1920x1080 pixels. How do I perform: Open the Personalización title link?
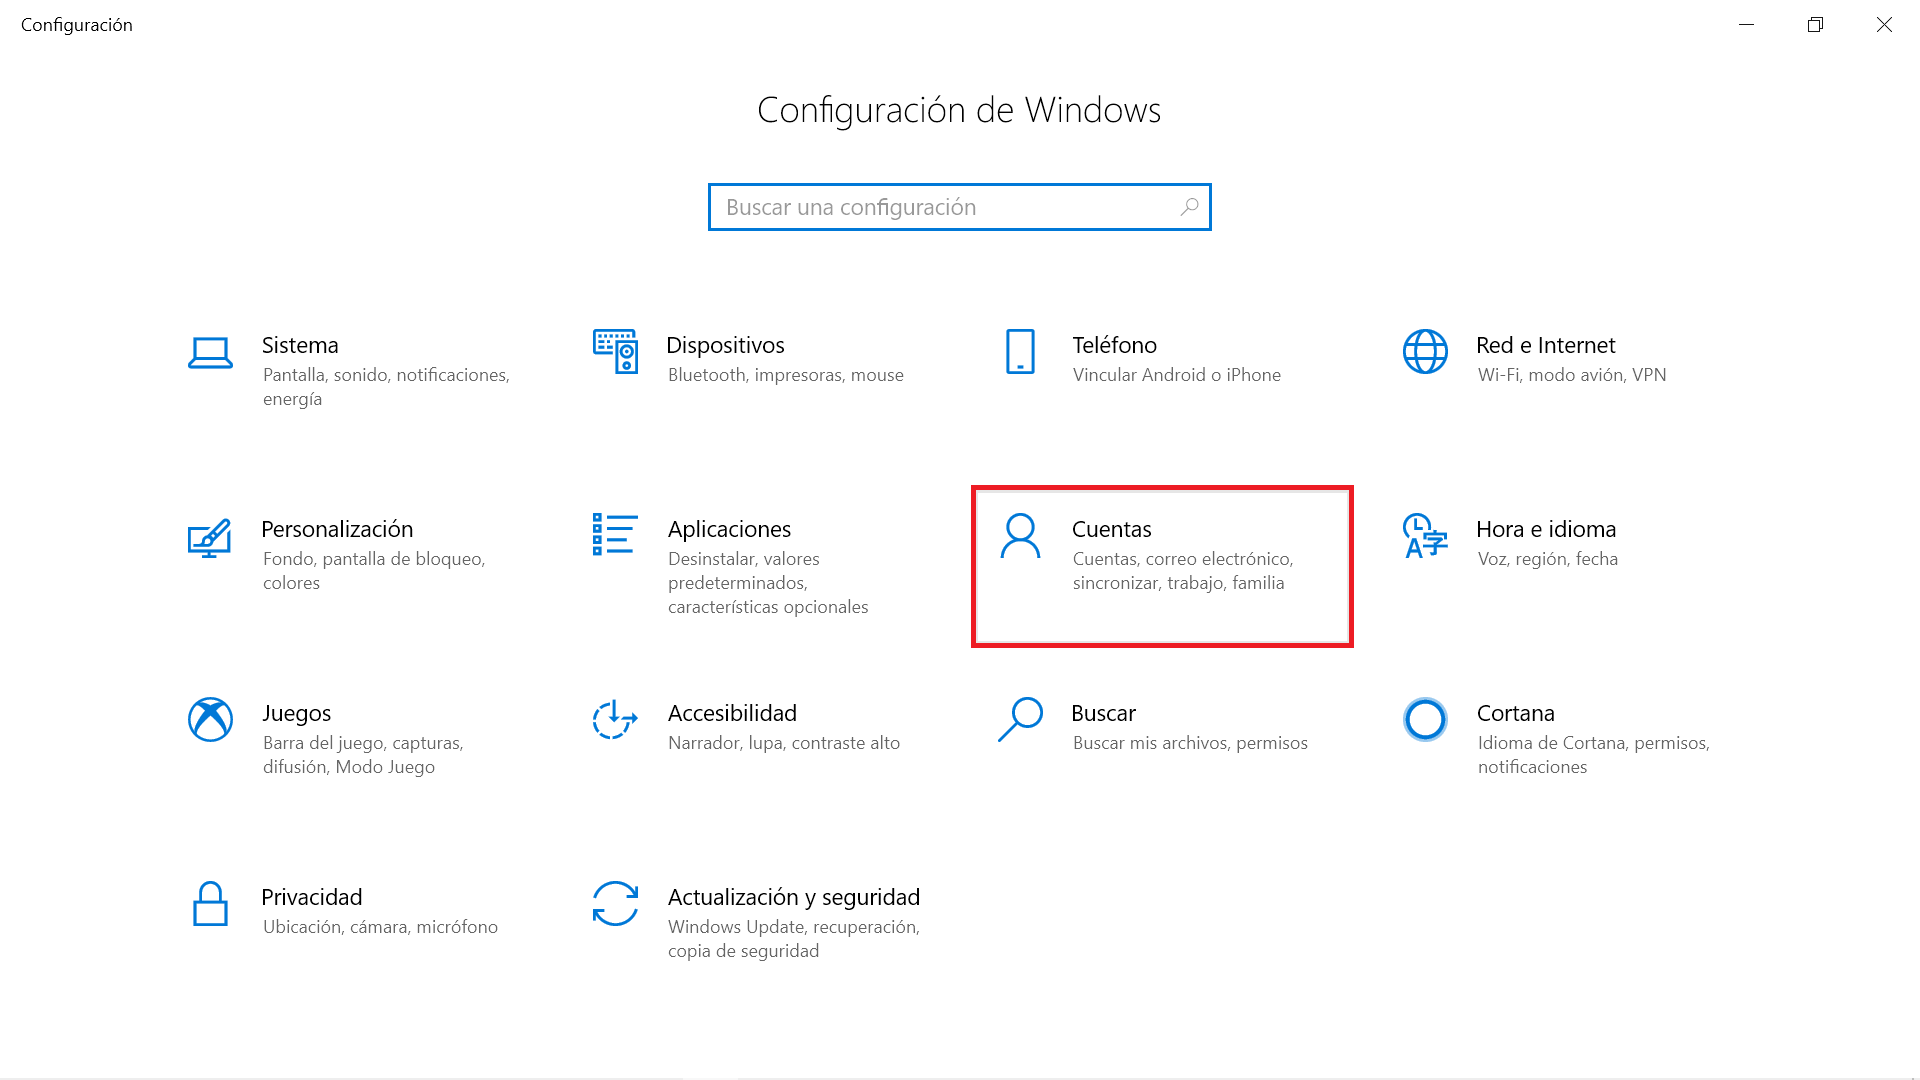(337, 529)
